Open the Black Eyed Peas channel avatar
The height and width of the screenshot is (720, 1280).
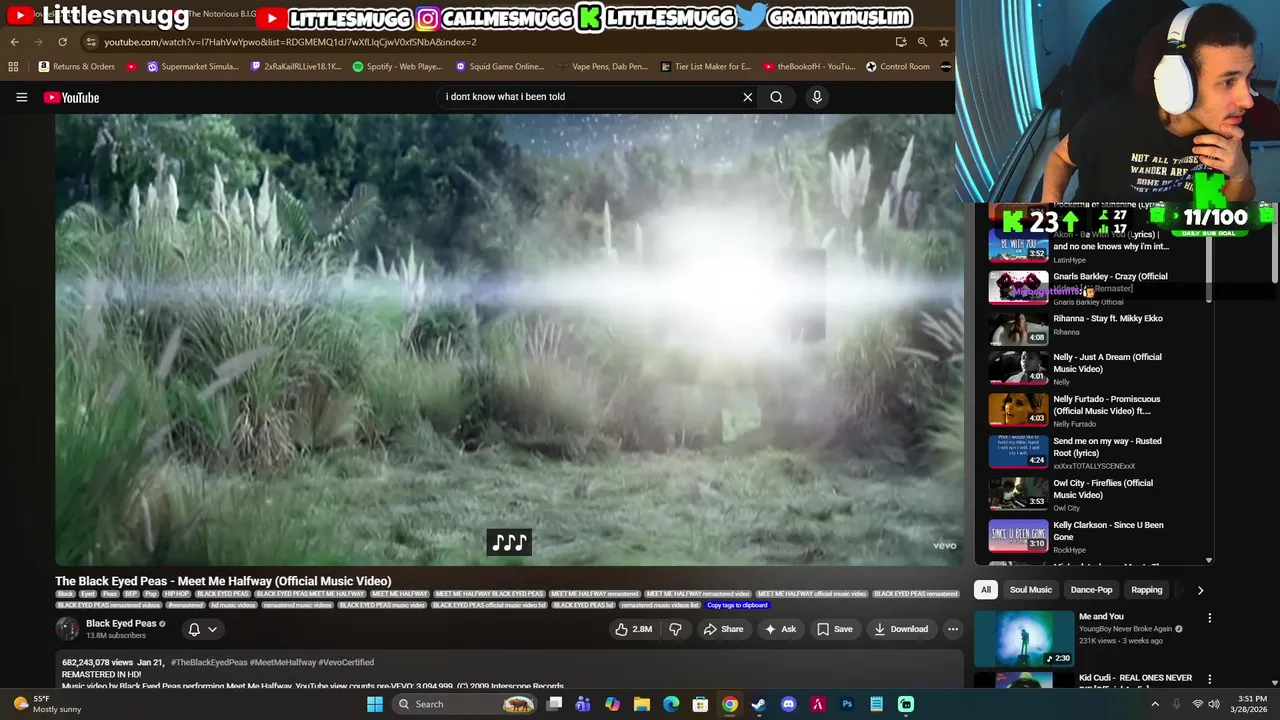click(67, 629)
